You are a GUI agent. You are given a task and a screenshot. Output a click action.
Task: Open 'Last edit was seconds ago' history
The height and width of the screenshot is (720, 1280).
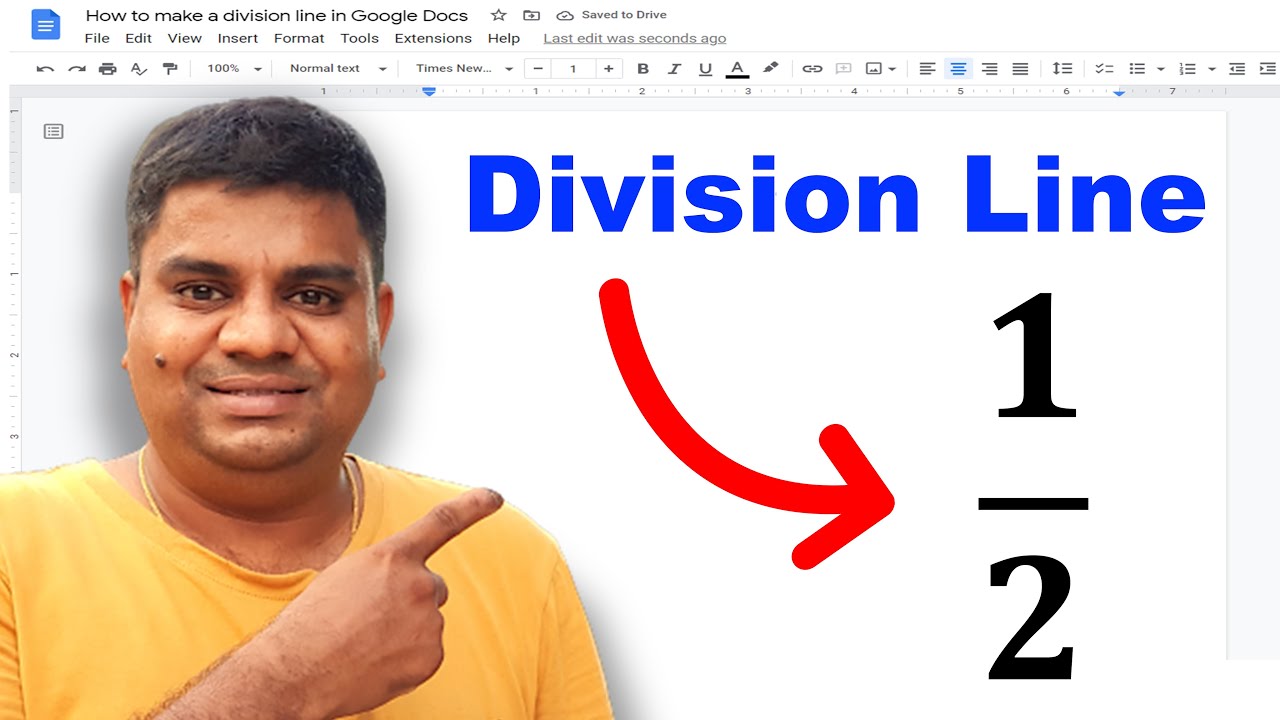635,39
